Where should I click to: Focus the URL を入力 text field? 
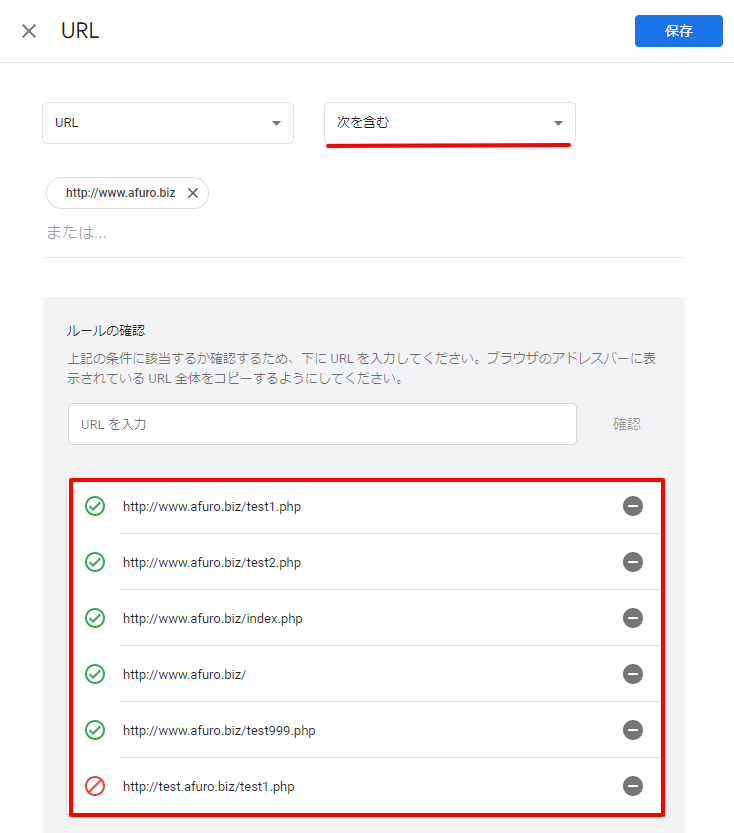[322, 424]
